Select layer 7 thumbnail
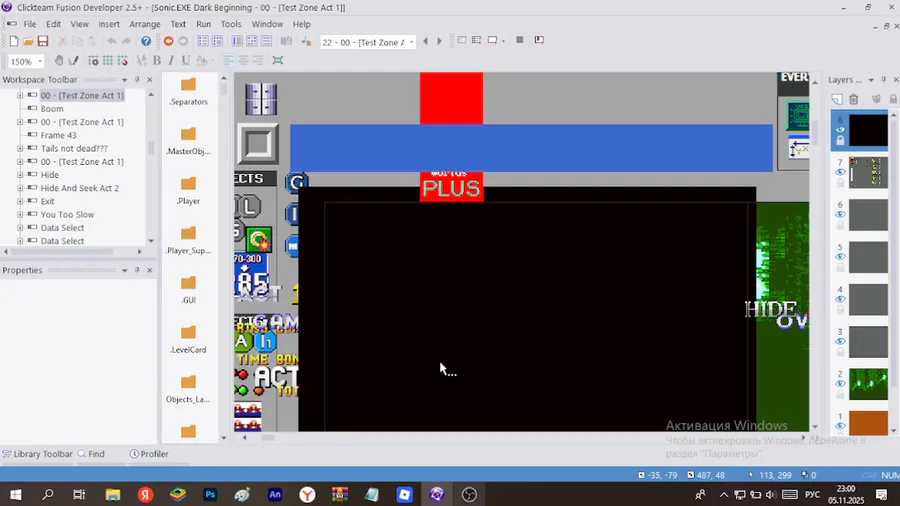Screen dimensions: 900x506 (868, 172)
